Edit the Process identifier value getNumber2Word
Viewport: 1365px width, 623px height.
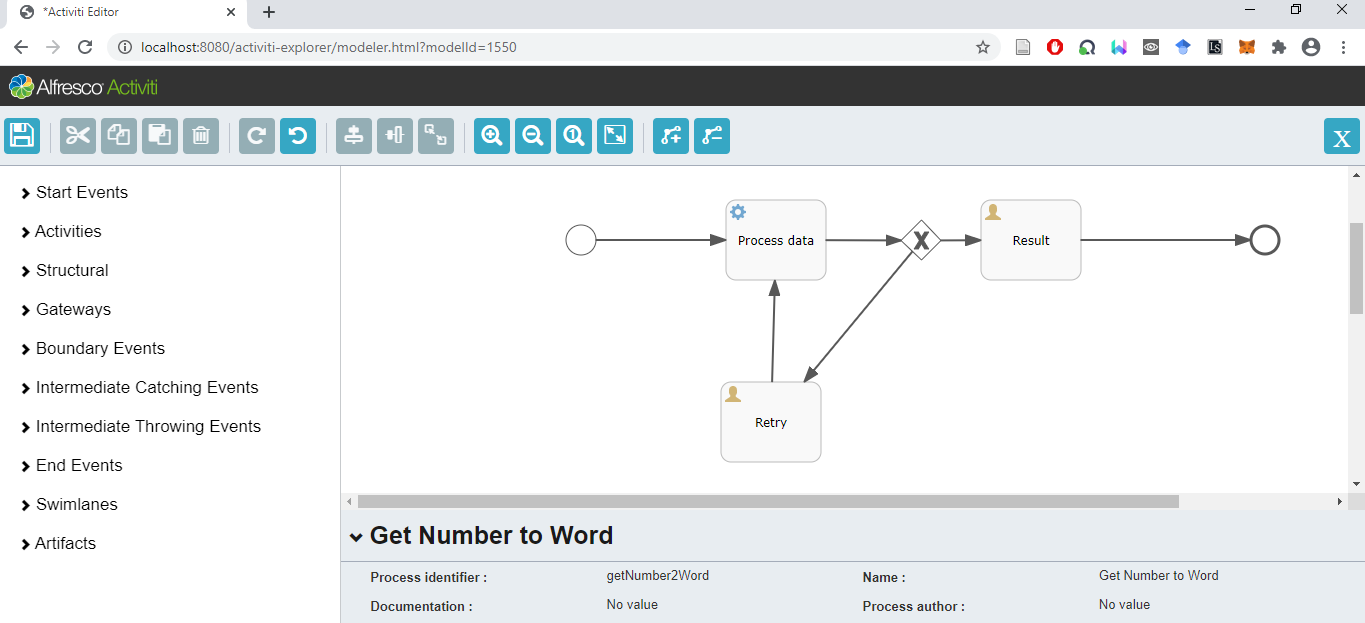[x=657, y=576]
